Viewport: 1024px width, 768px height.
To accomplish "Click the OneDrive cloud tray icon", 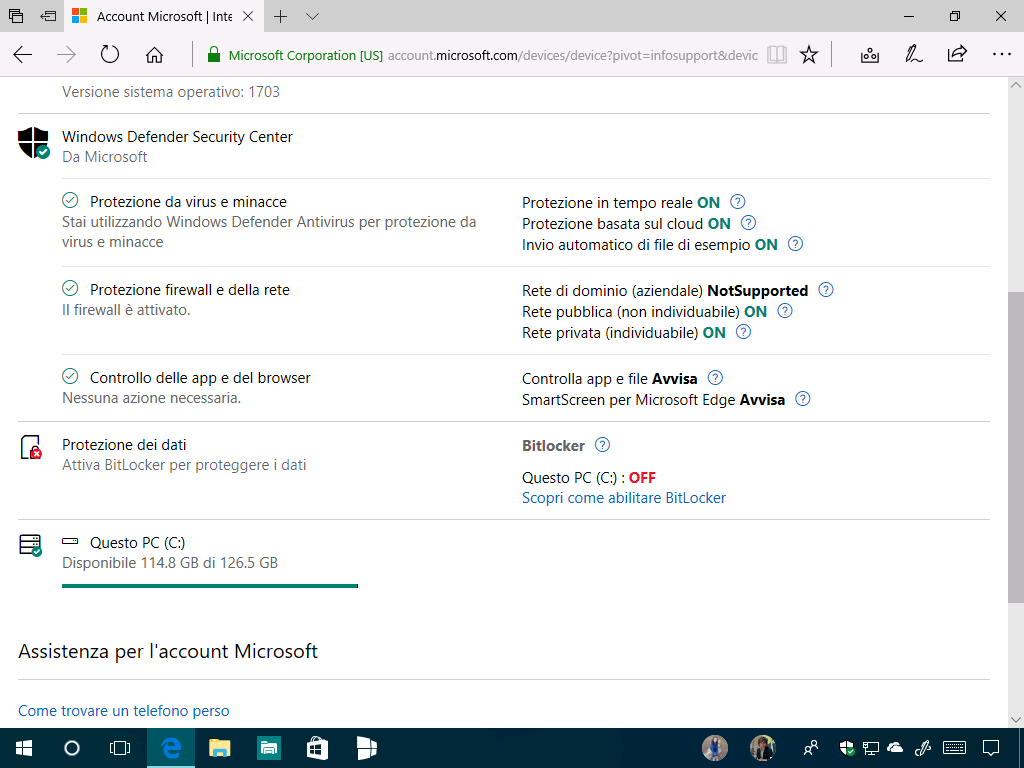I will 895,748.
